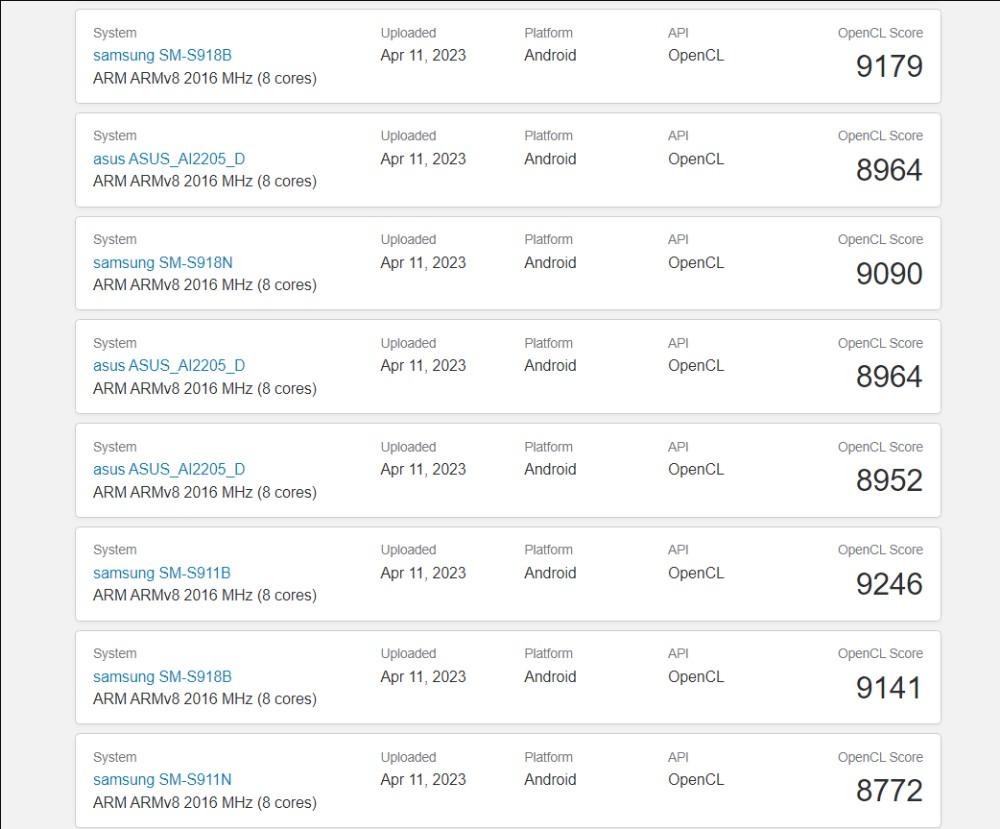Click the upload date in the SM-S918N row
The width and height of the screenshot is (1000, 829).
(423, 263)
